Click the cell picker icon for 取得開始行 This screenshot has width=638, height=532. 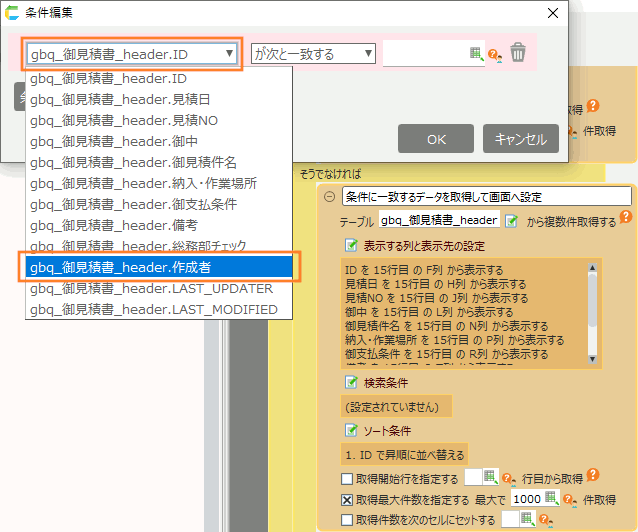tap(491, 477)
